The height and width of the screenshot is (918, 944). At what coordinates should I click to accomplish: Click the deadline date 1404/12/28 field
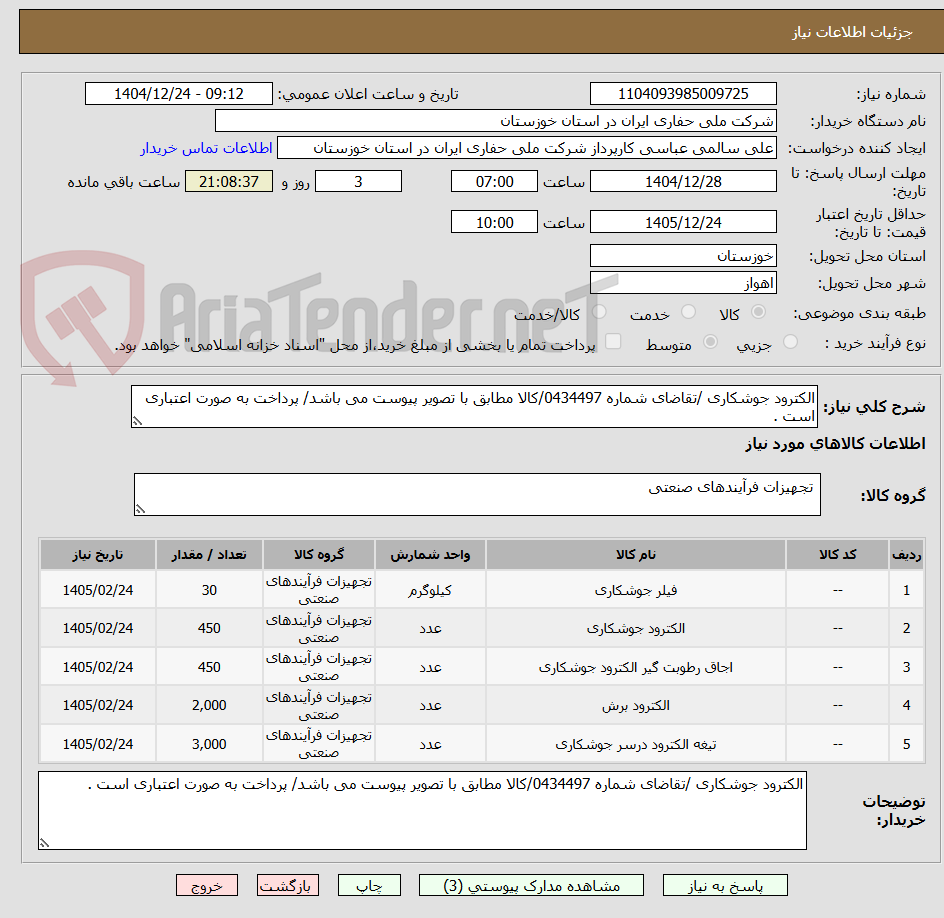pos(683,181)
